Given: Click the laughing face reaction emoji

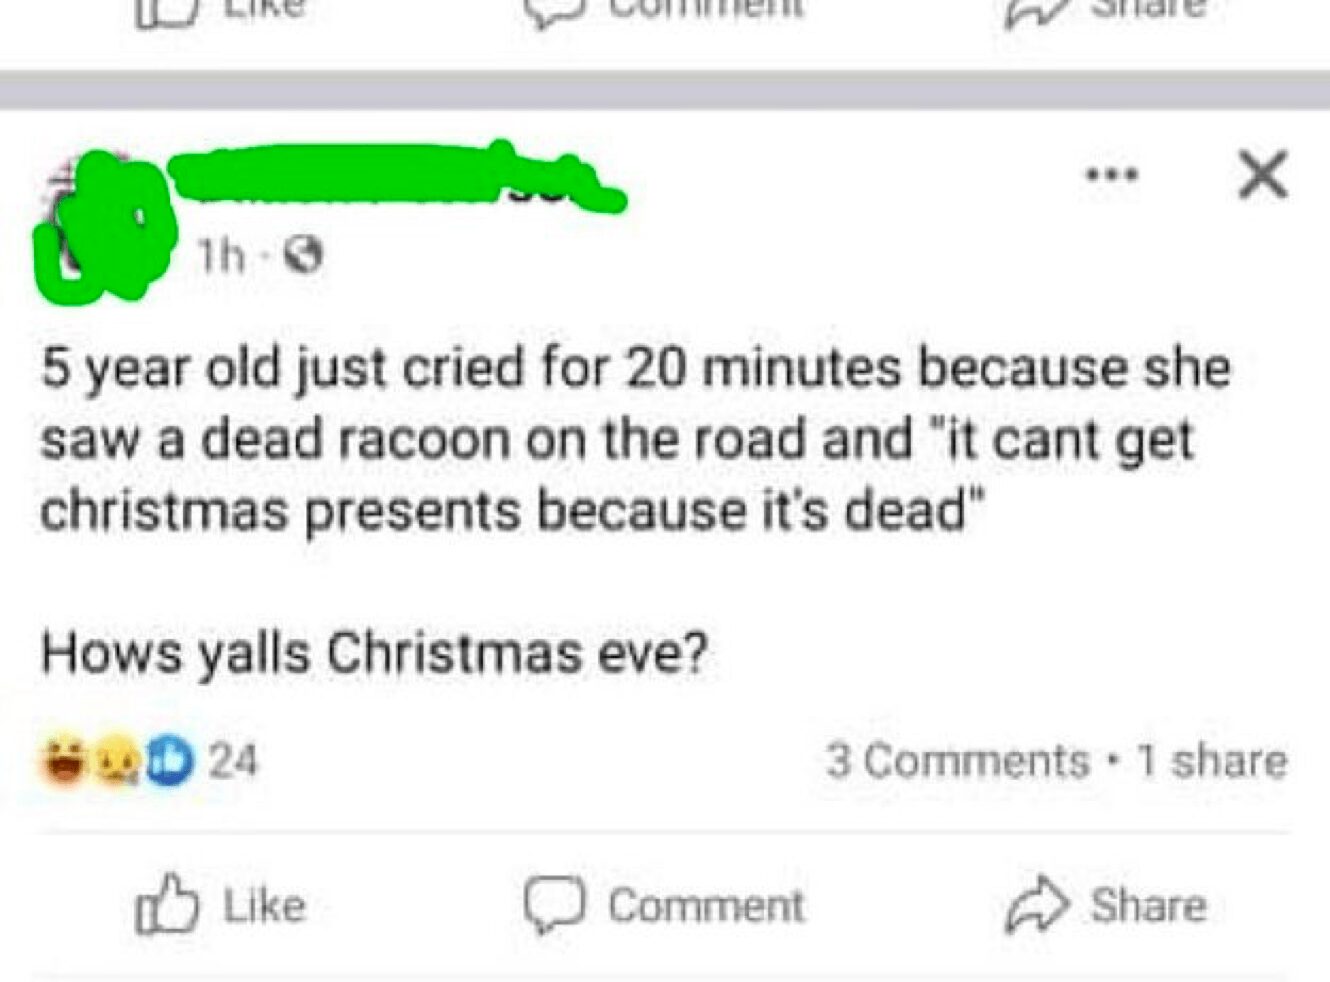Looking at the screenshot, I should 62,760.
